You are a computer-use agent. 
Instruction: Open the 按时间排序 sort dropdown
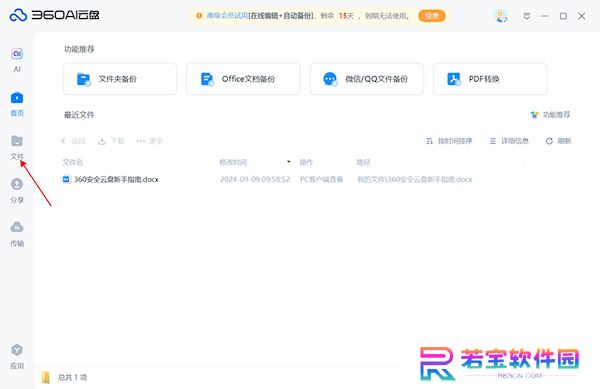click(x=449, y=141)
